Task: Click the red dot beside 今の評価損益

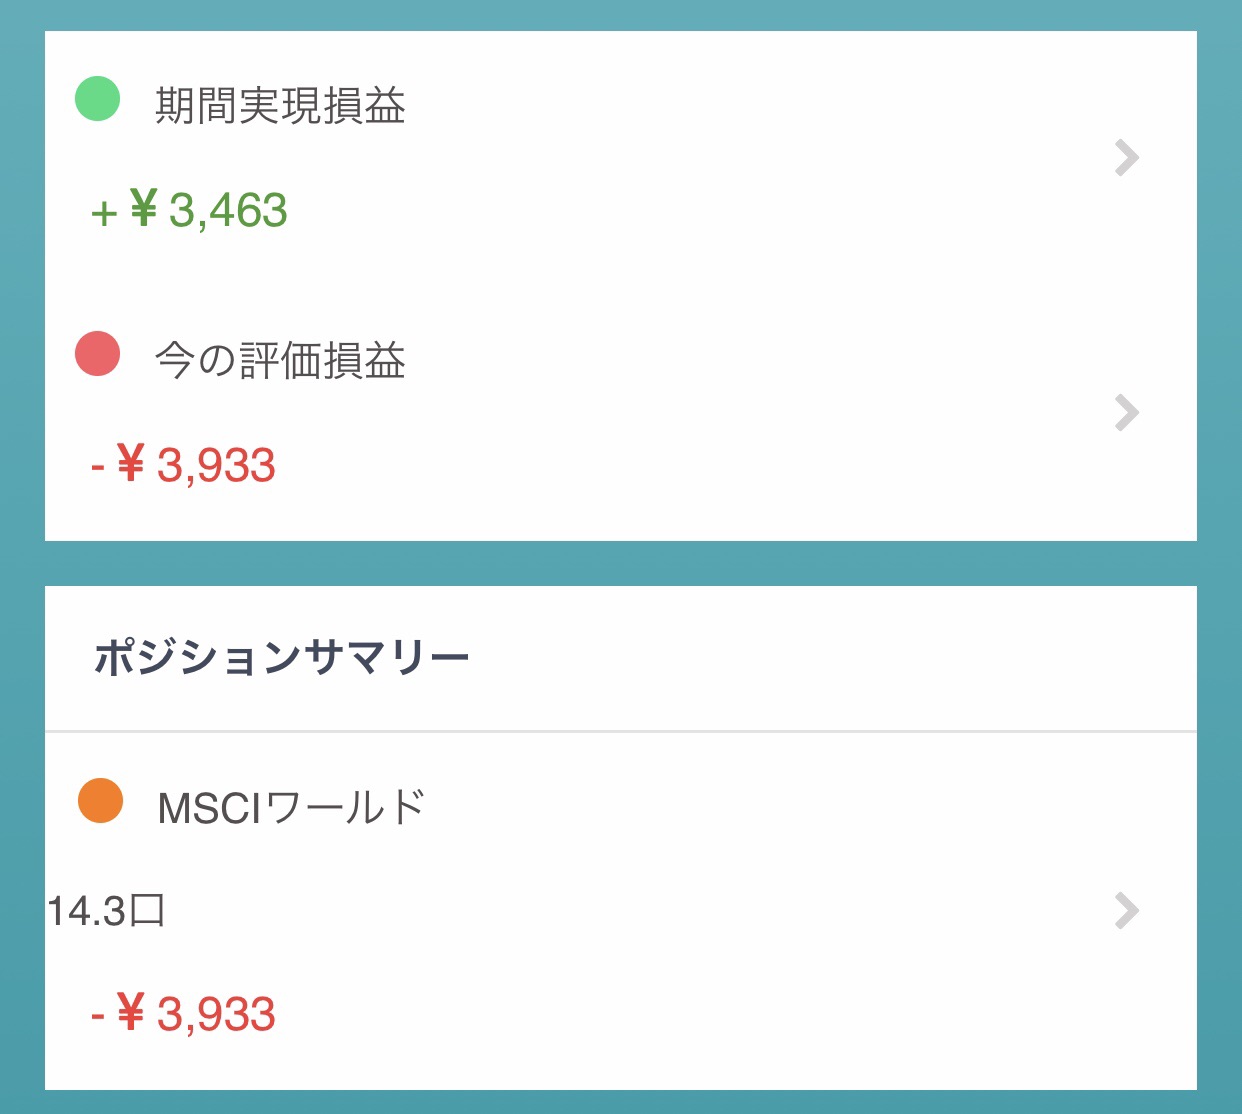Action: click(98, 354)
